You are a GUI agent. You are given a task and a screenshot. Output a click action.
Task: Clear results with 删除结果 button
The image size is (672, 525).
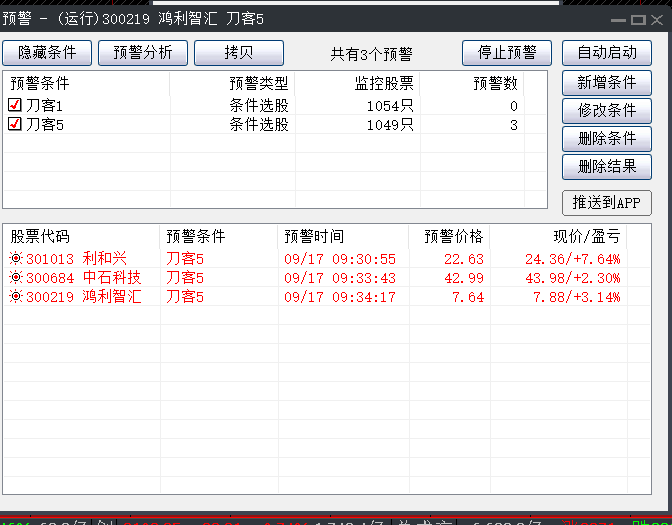click(607, 167)
